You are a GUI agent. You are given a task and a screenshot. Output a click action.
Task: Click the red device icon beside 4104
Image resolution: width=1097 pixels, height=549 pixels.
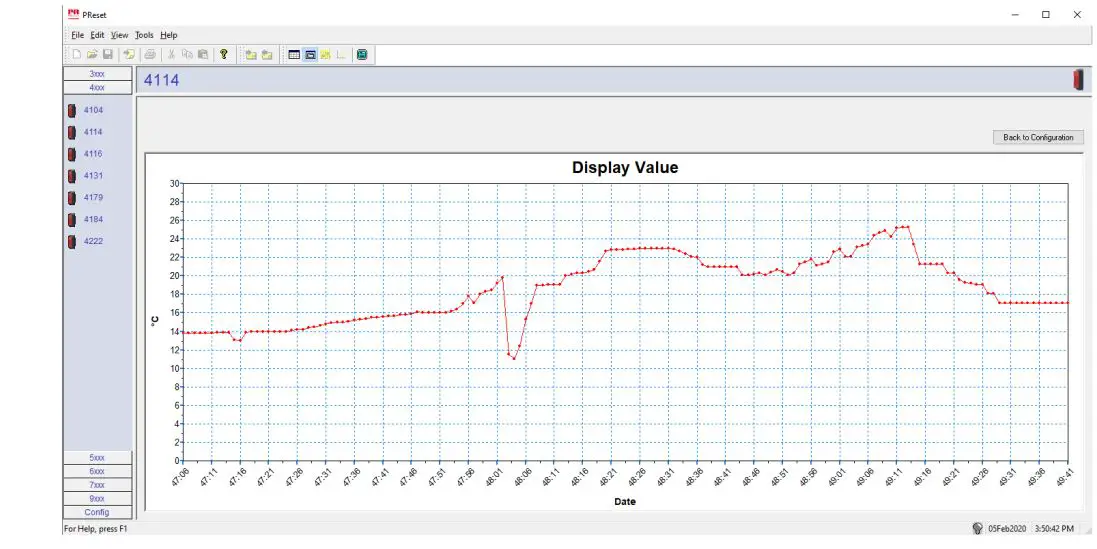(71, 110)
